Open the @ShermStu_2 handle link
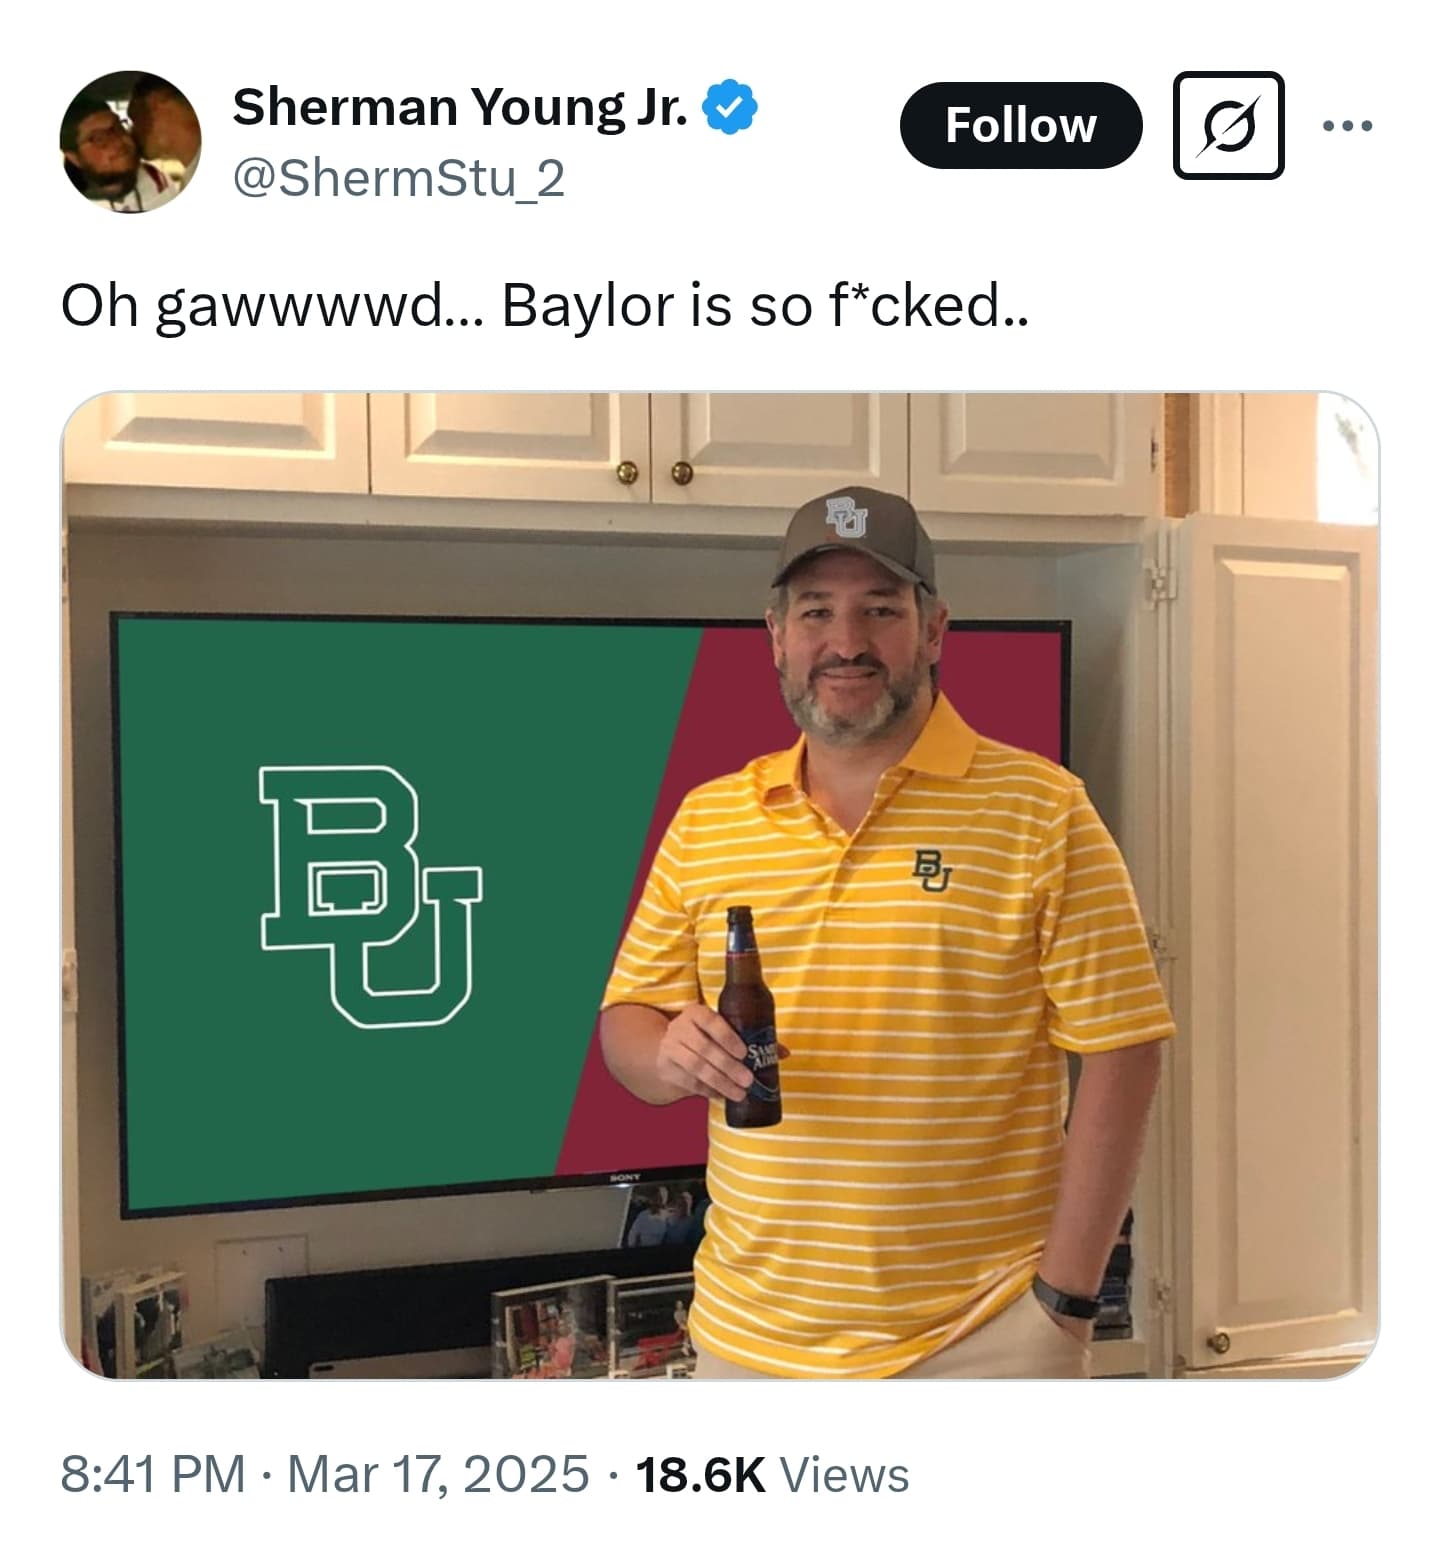 tap(398, 179)
